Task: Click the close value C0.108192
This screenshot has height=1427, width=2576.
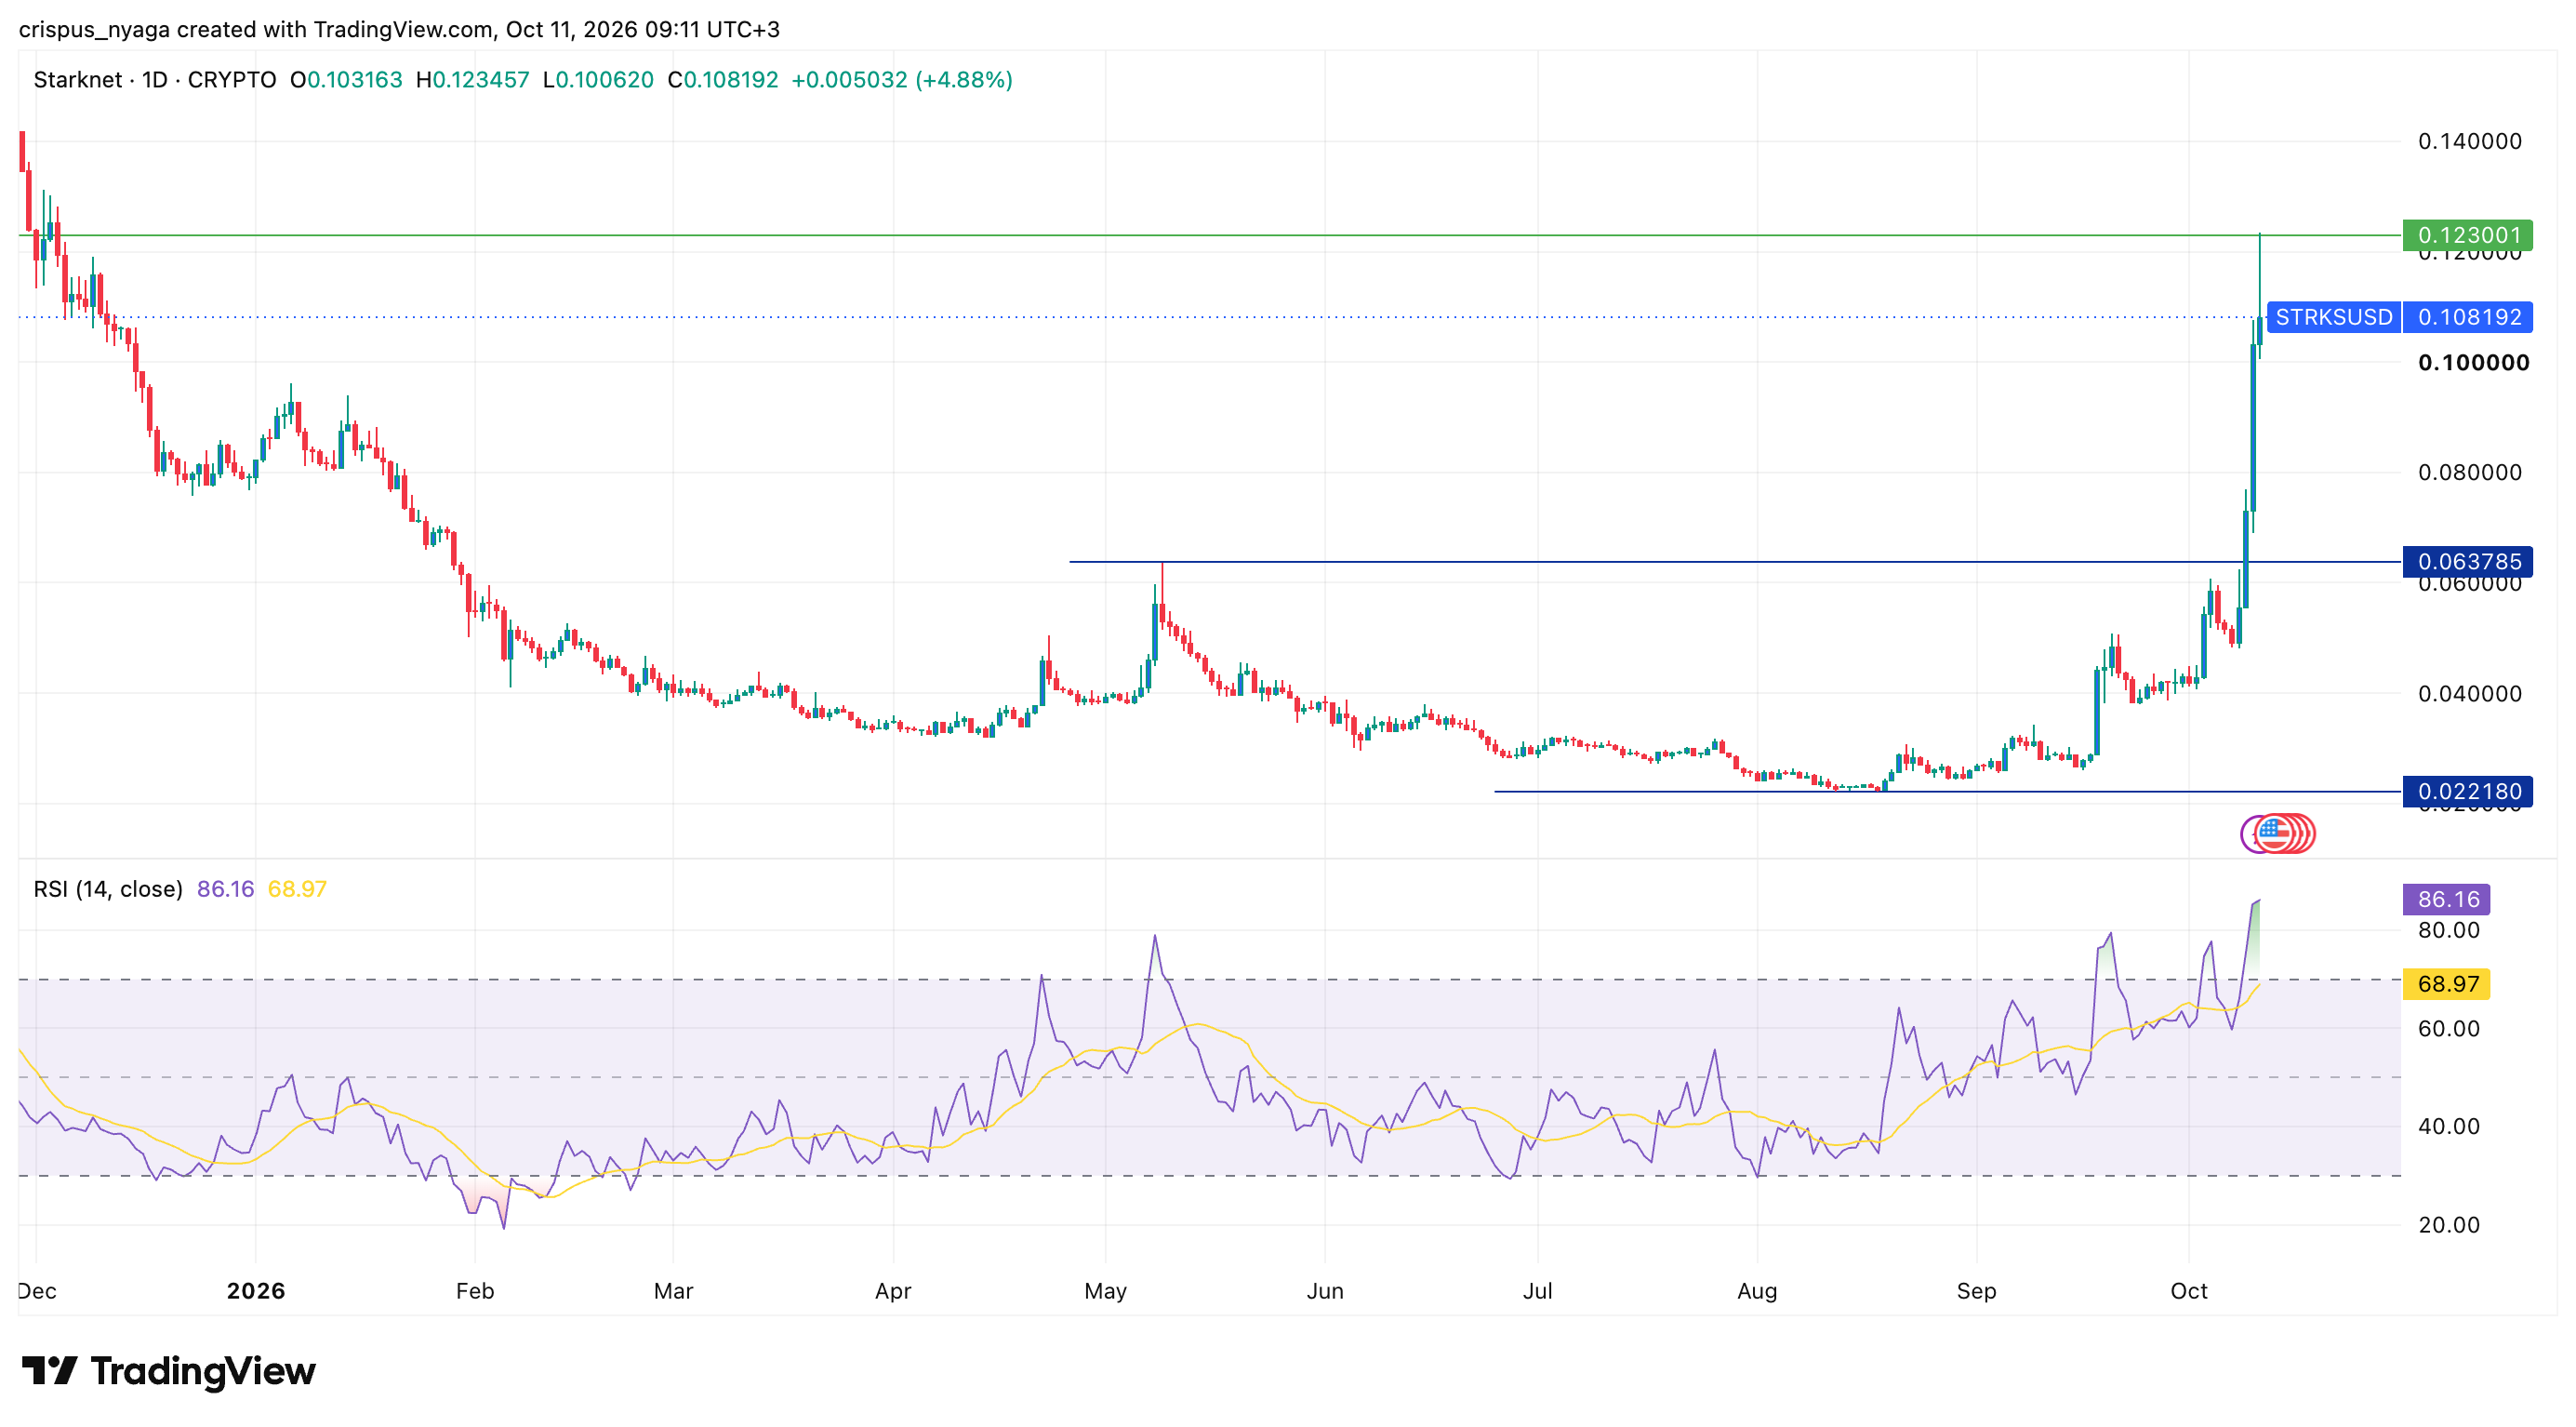Action: pyautogui.click(x=723, y=80)
